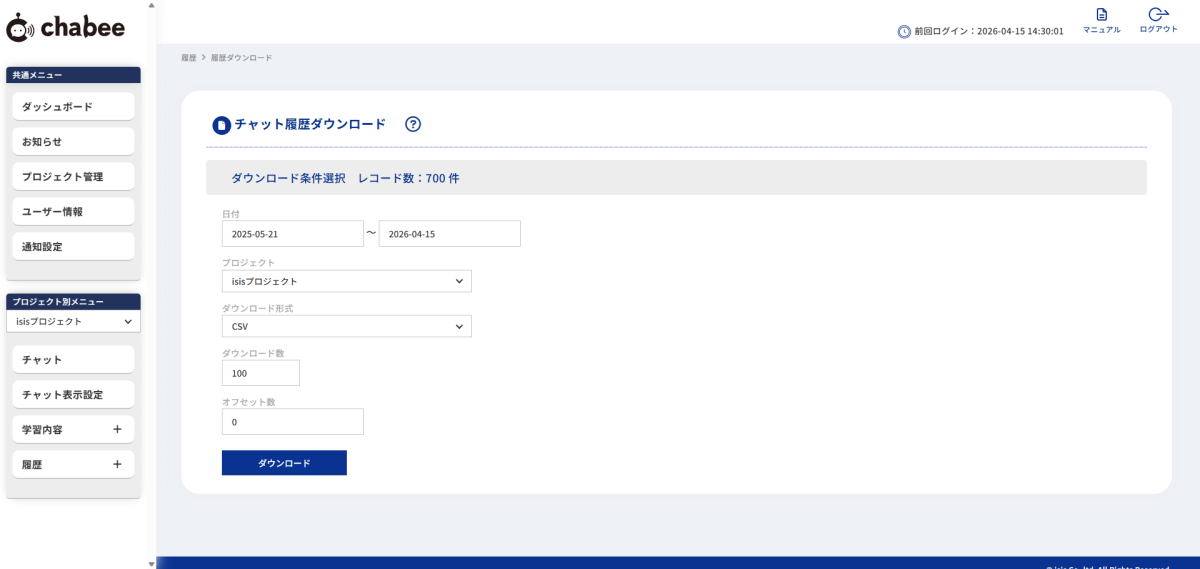The image size is (1200, 569).
Task: Click the ダウンロード数 input field
Action: [x=260, y=373]
